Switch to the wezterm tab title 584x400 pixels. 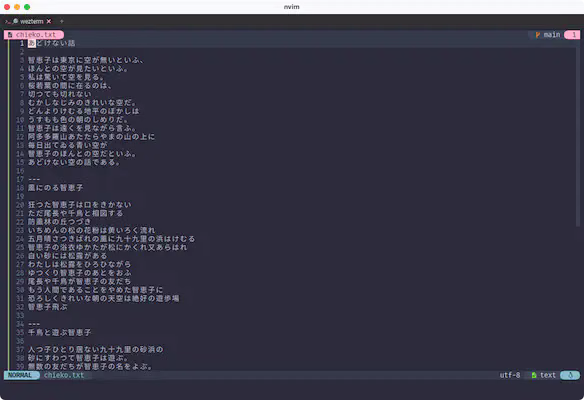(x=32, y=22)
